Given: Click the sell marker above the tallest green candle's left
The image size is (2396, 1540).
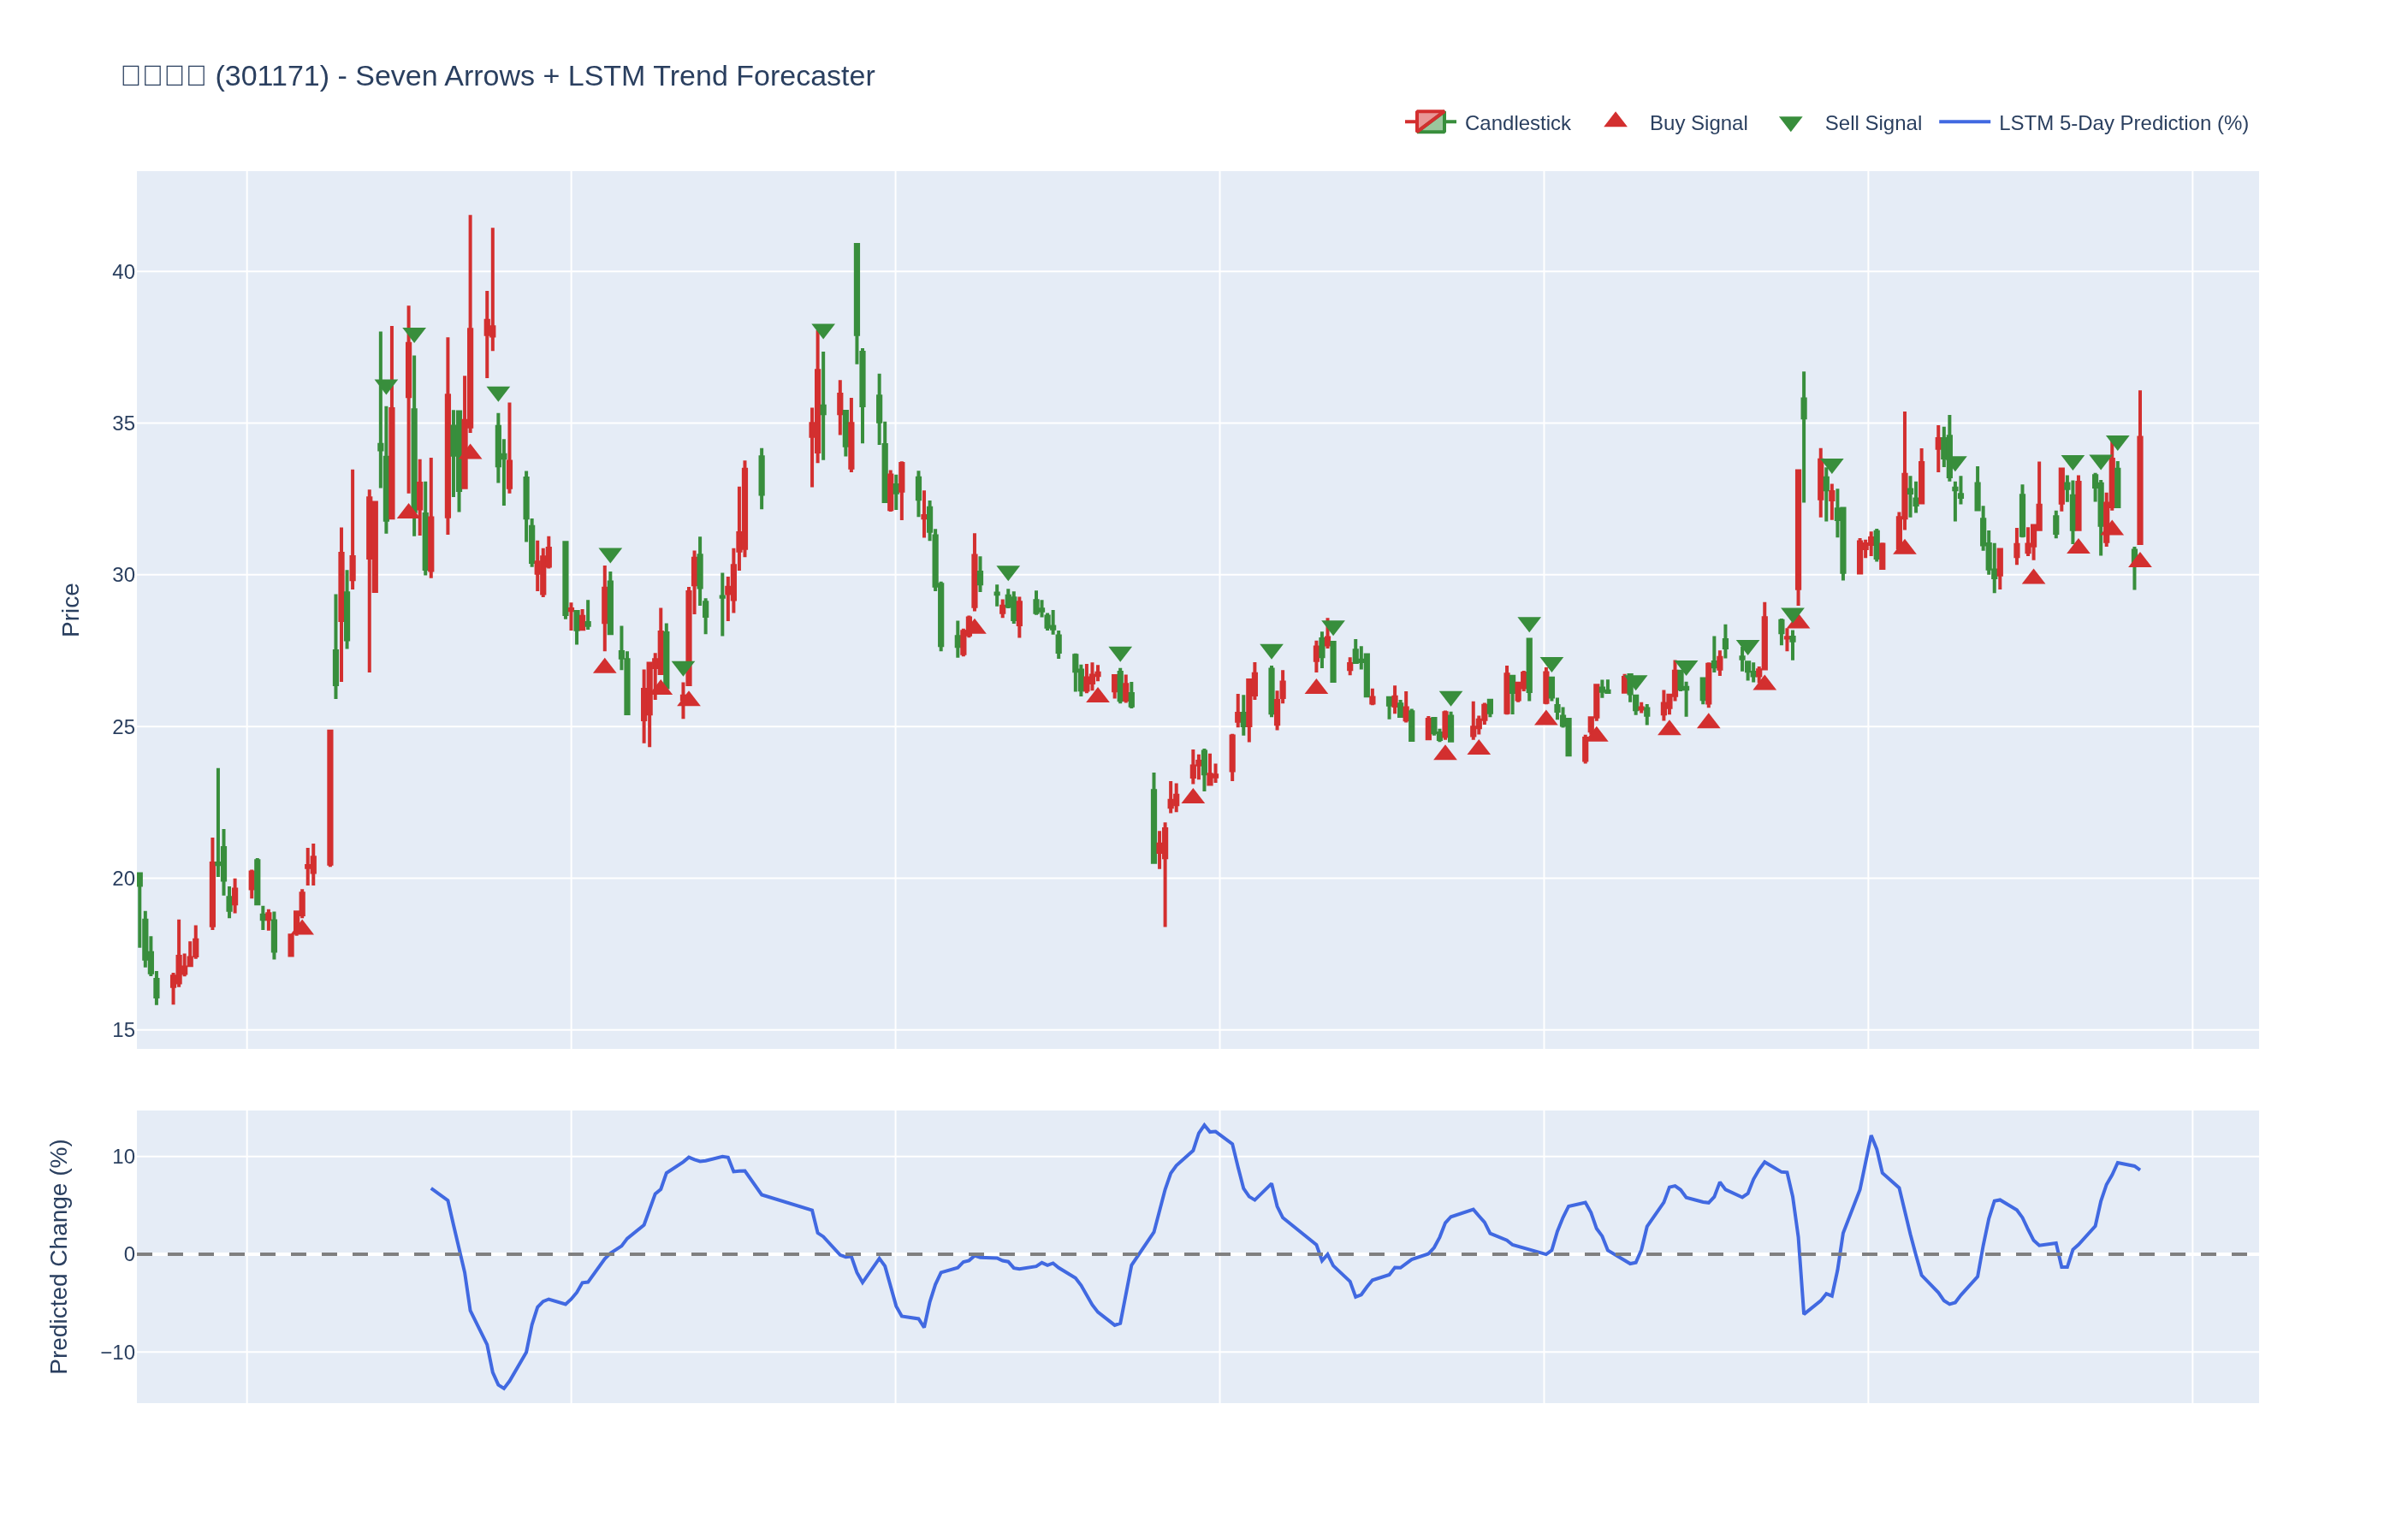Looking at the screenshot, I should pos(822,331).
